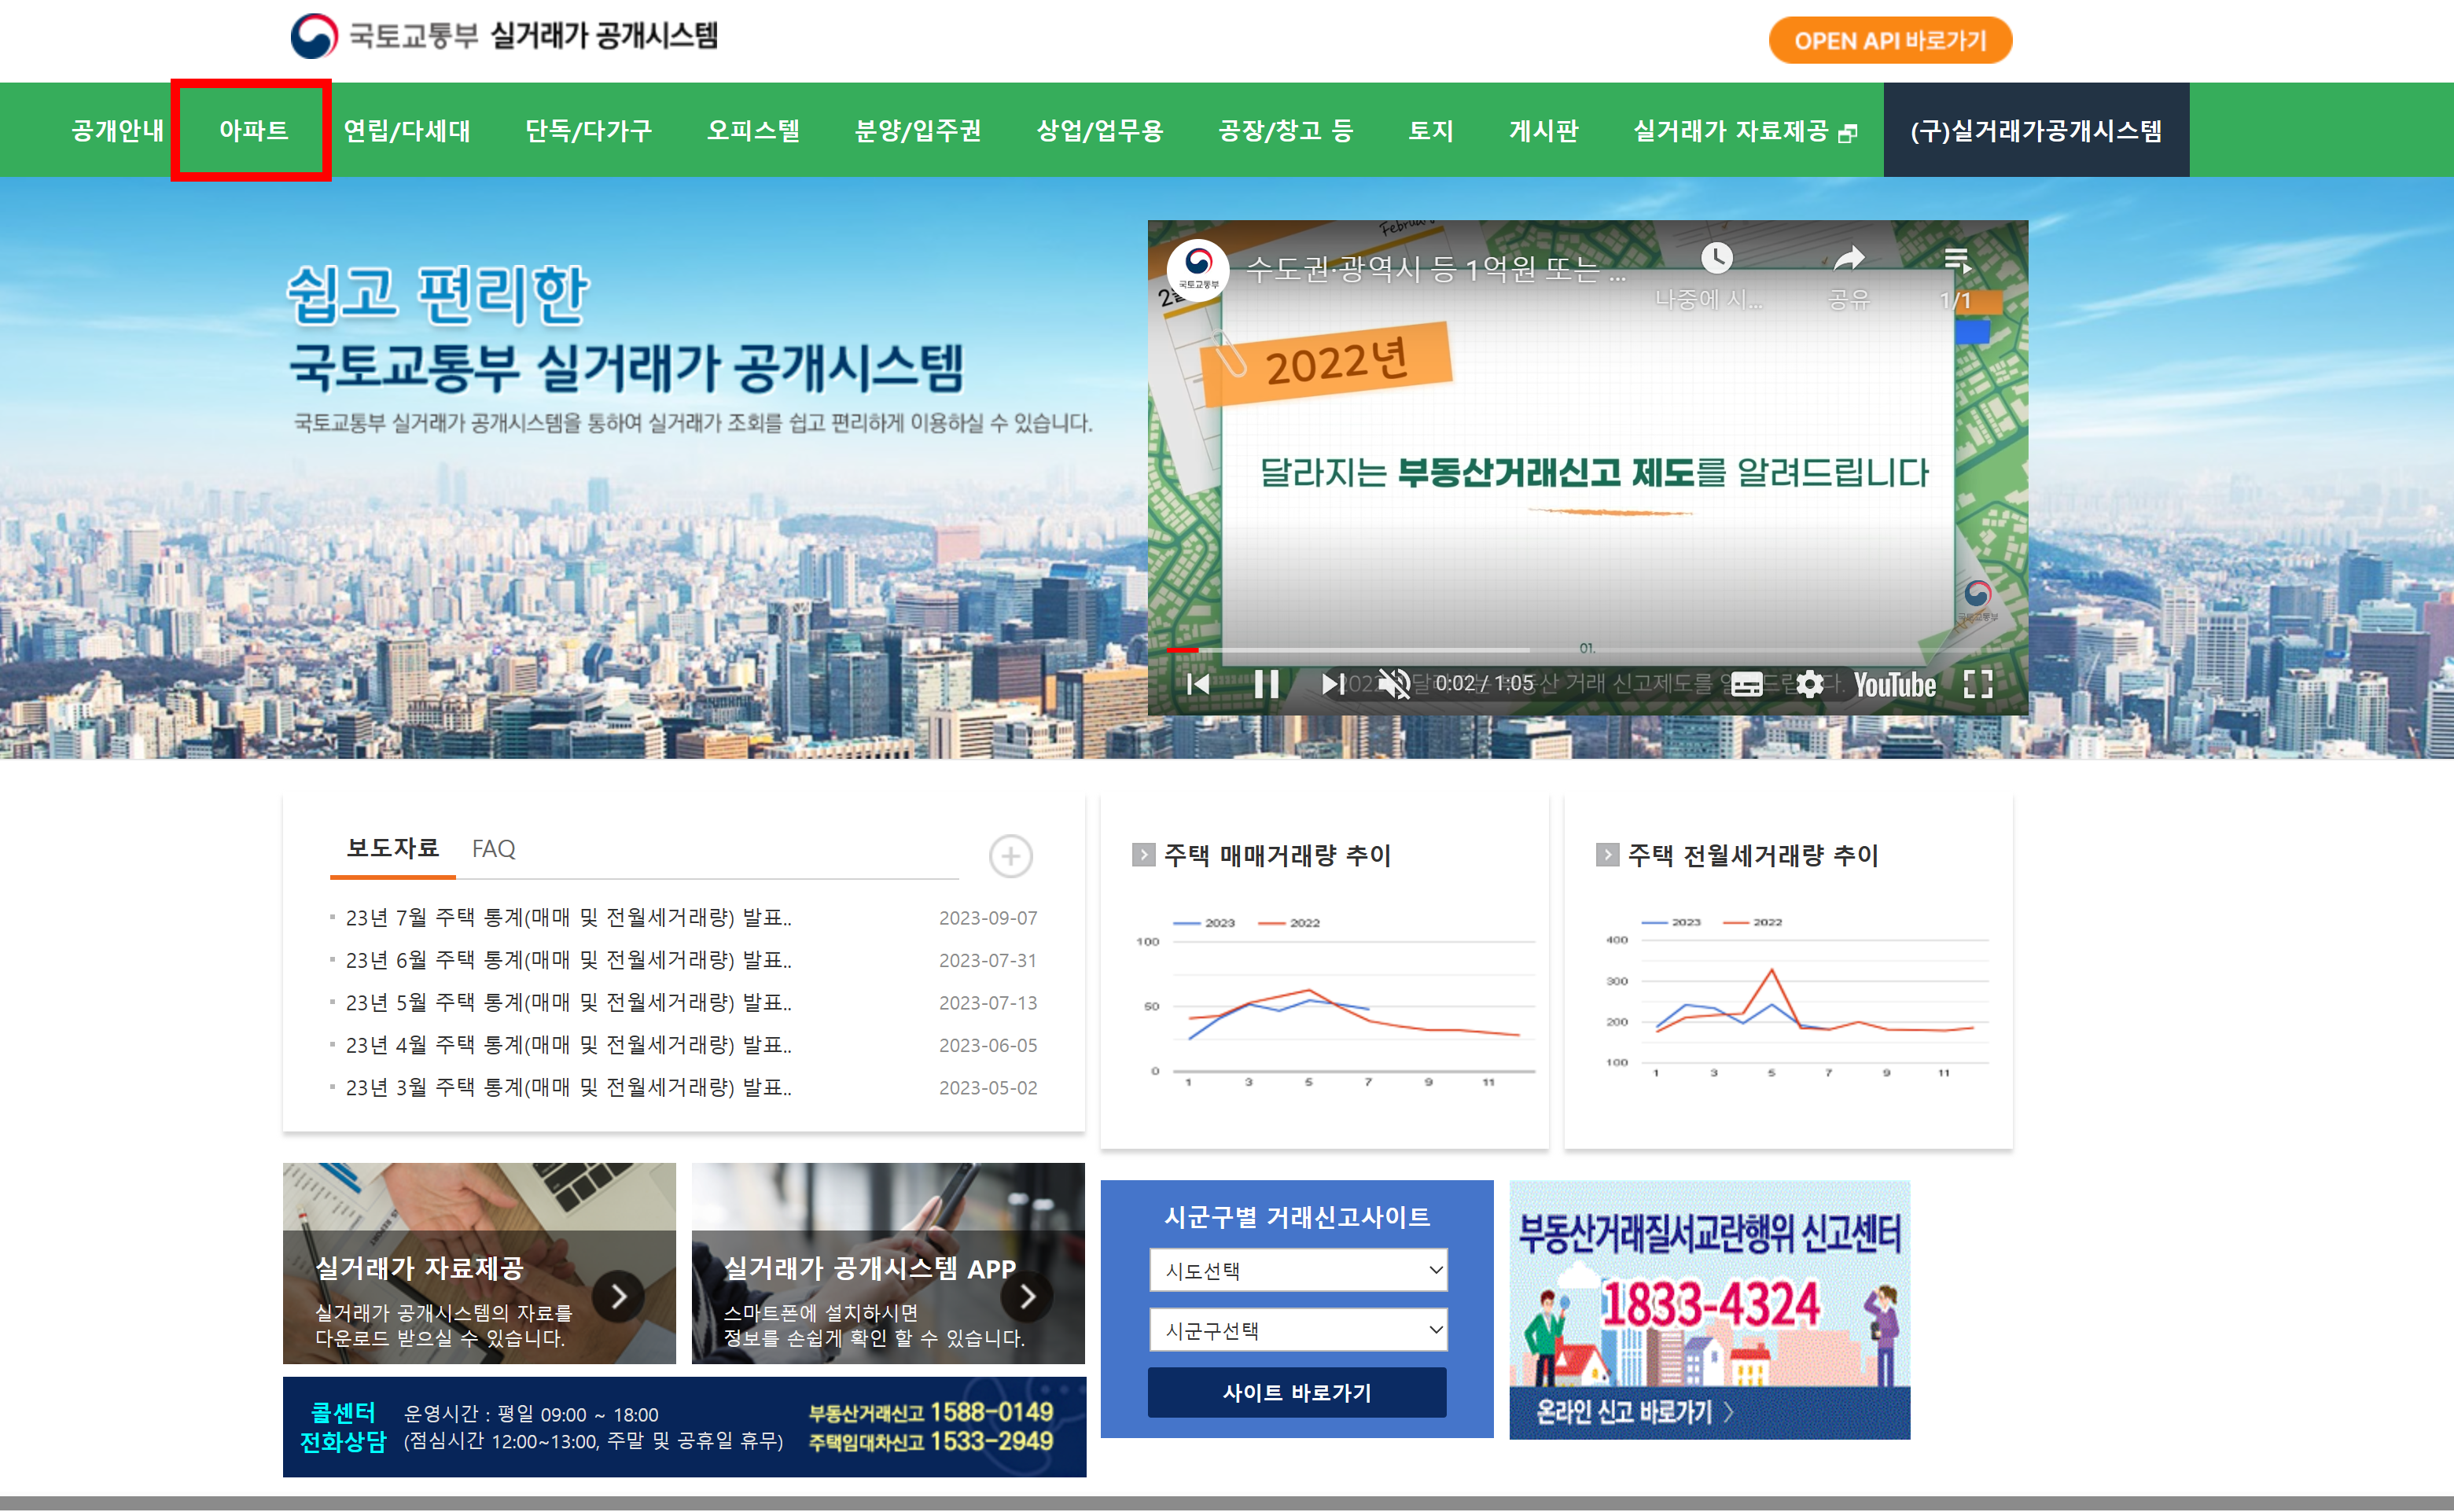Image resolution: width=2454 pixels, height=1512 pixels.
Task: Click the video share arrow icon
Action: tap(1848, 259)
